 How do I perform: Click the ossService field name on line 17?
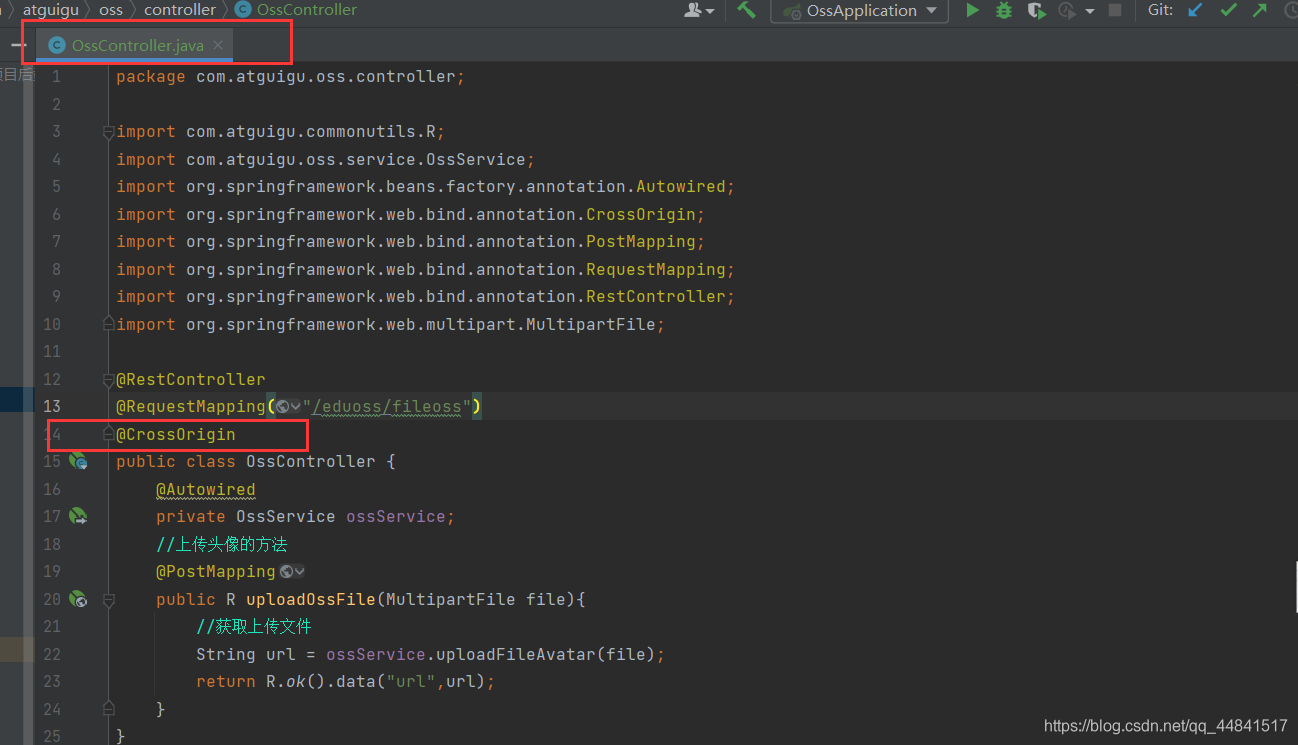click(396, 516)
